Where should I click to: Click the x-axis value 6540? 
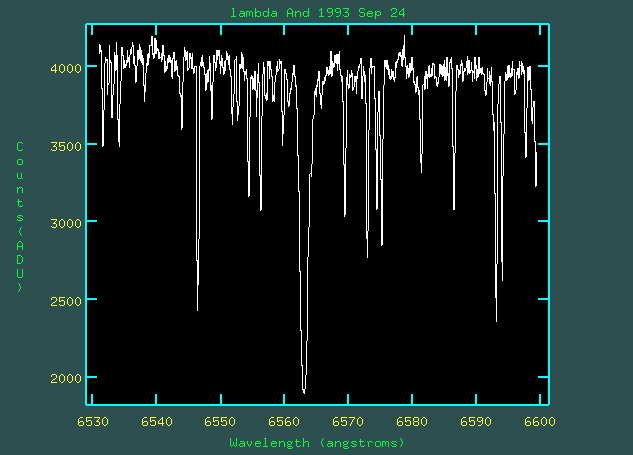[x=157, y=422]
